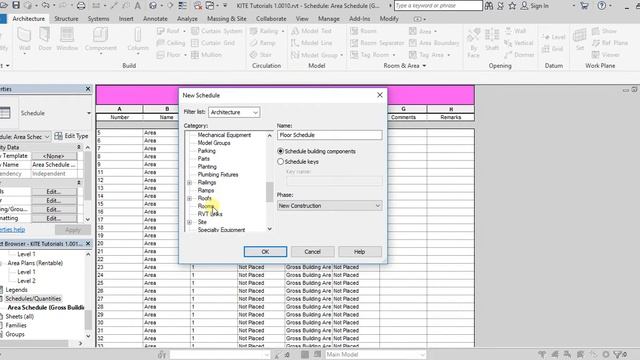This screenshot has height=360, width=640.
Task: Select the Curtain Grid tool
Action: point(213,43)
